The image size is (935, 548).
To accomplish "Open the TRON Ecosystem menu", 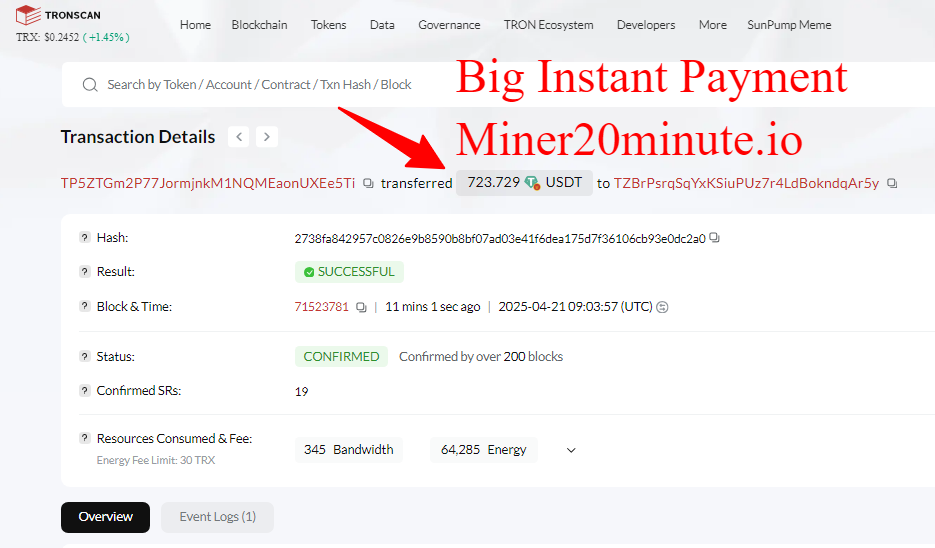I will pyautogui.click(x=549, y=25).
